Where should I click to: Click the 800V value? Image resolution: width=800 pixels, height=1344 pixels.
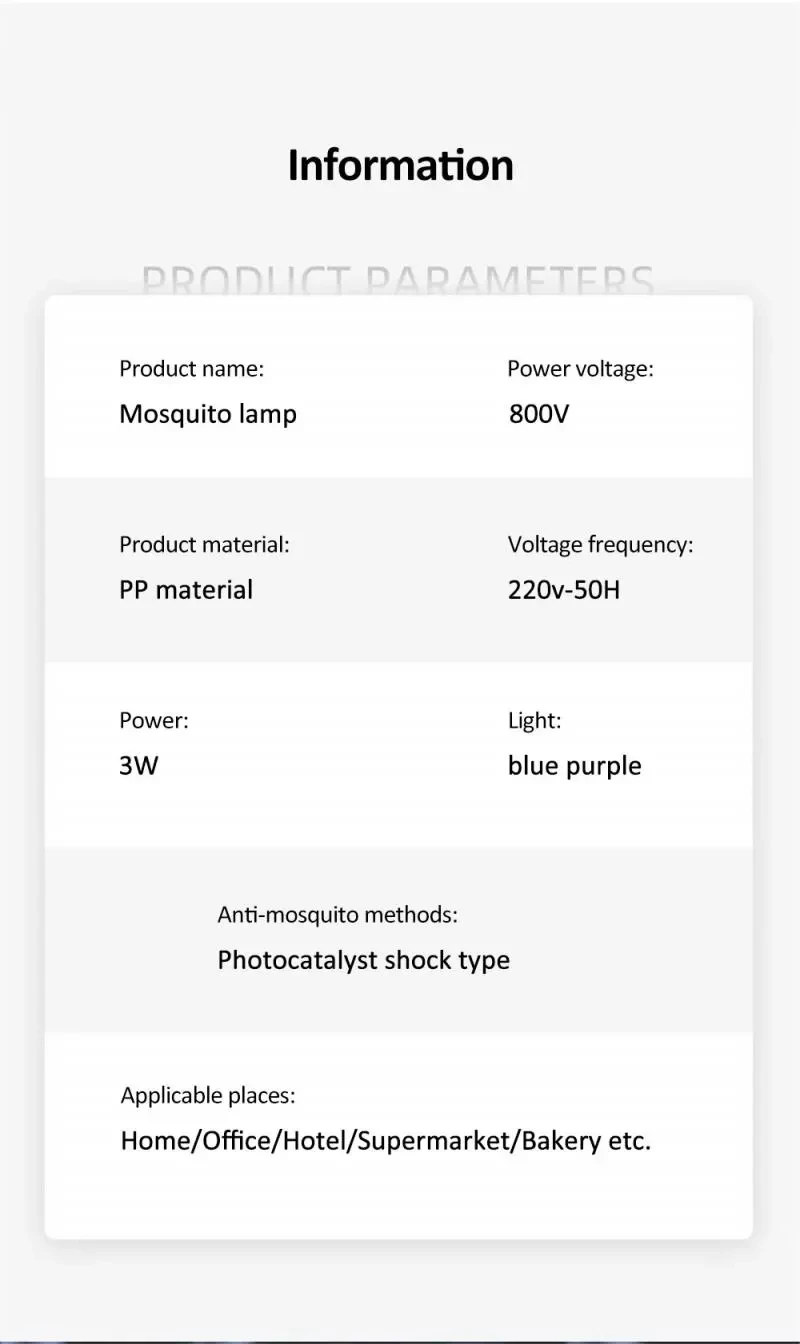tap(538, 414)
